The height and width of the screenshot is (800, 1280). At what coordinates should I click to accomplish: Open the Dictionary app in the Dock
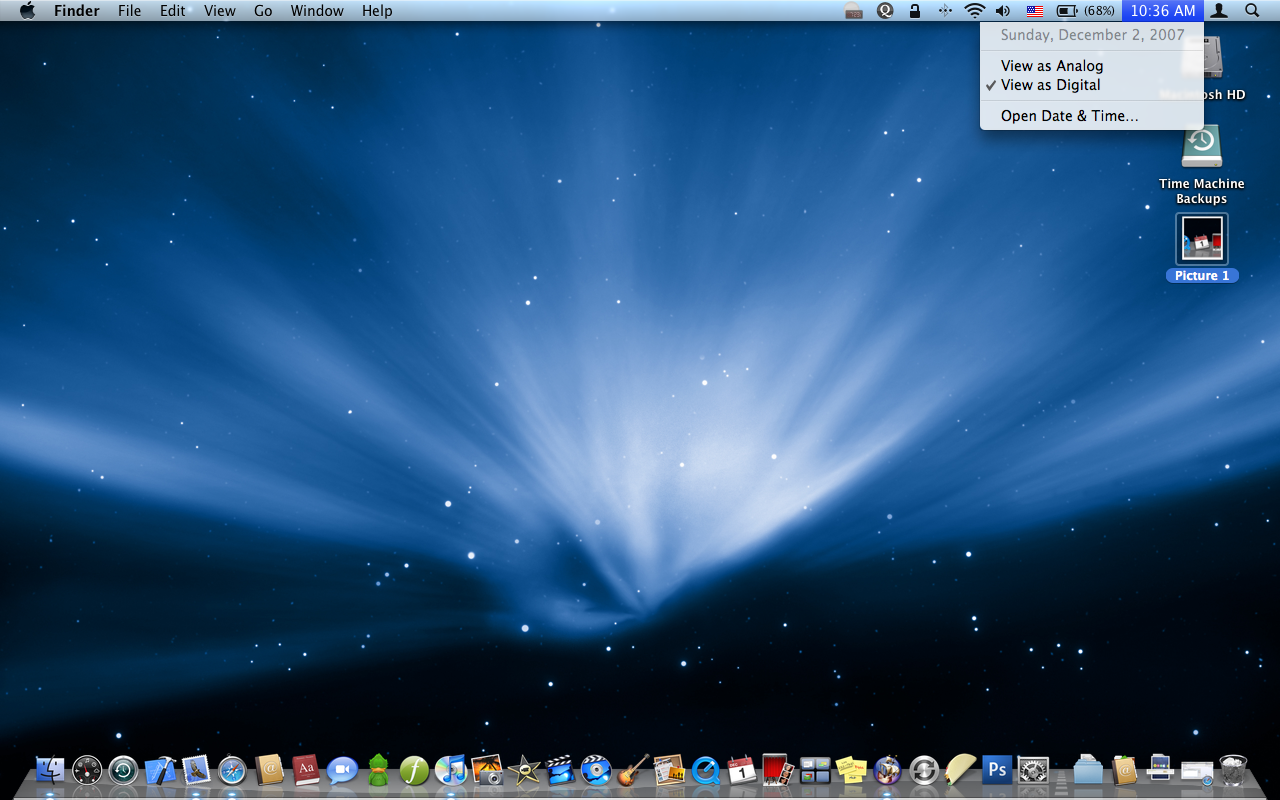pos(306,770)
